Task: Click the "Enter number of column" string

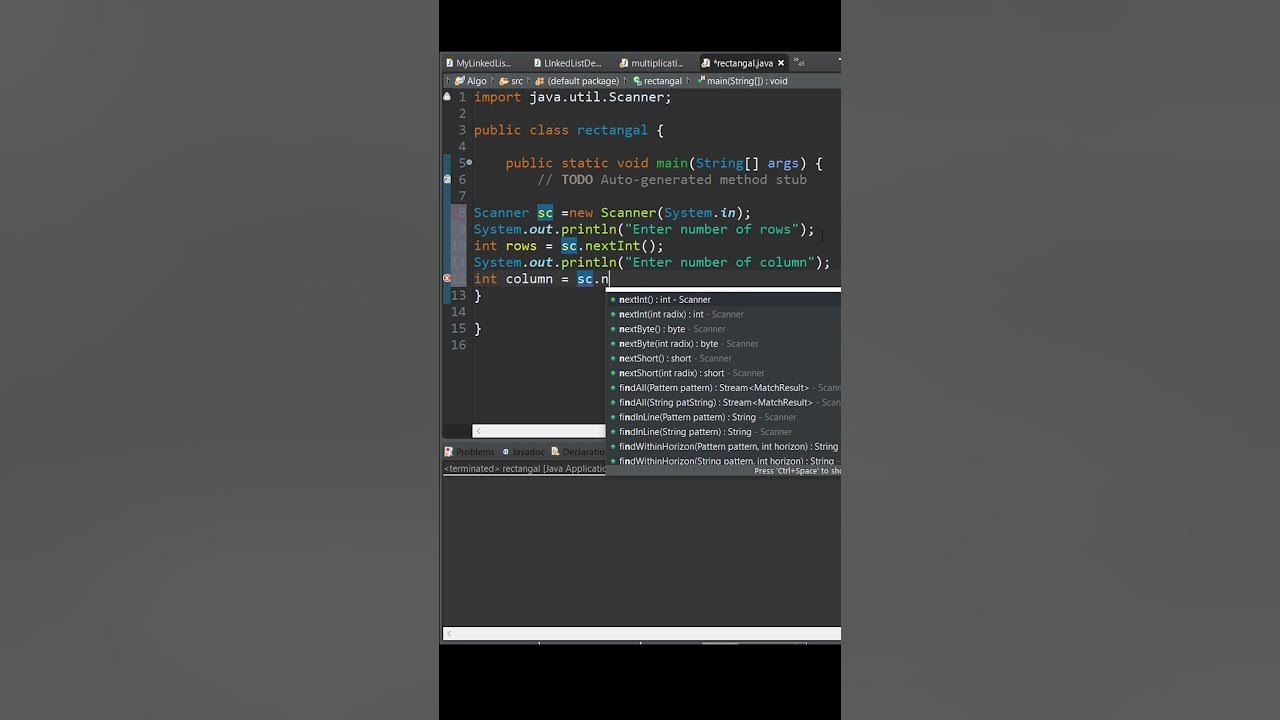Action: click(720, 262)
